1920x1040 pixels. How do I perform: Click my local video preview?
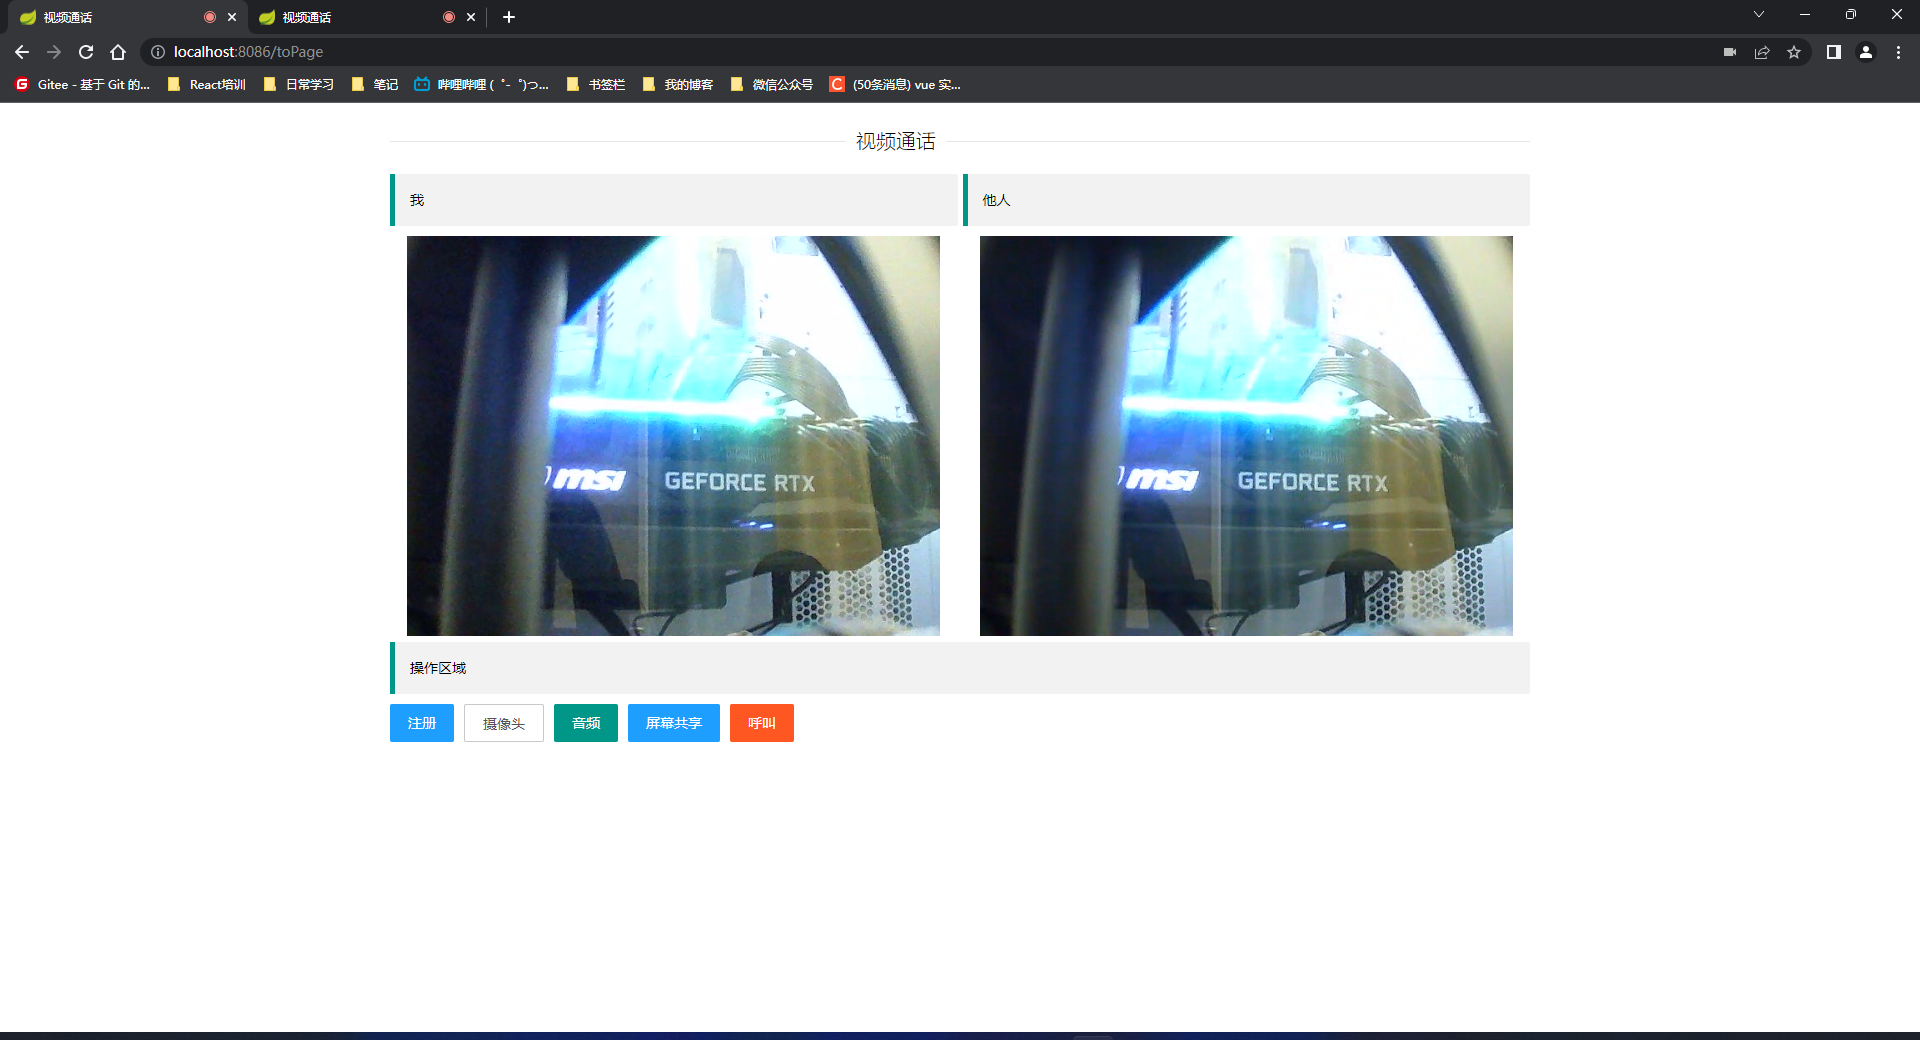pos(673,436)
